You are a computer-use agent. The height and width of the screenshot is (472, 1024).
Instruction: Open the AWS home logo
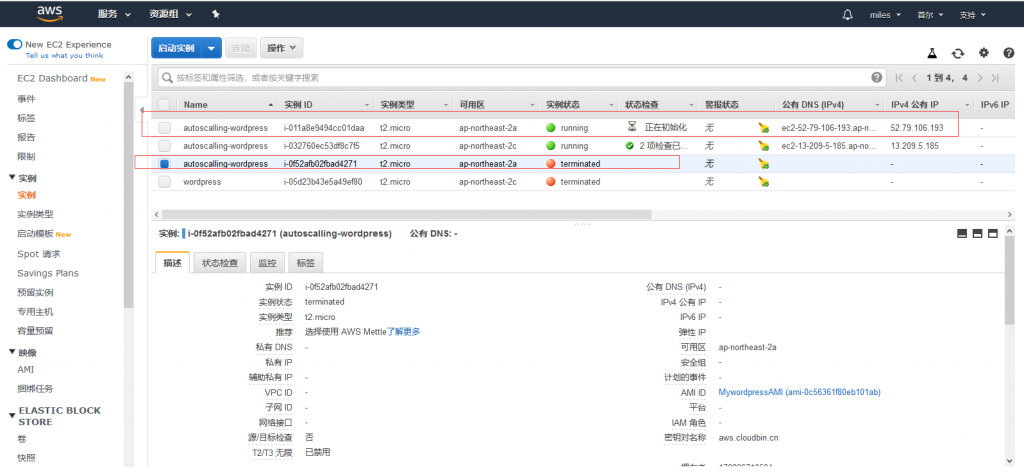49,13
